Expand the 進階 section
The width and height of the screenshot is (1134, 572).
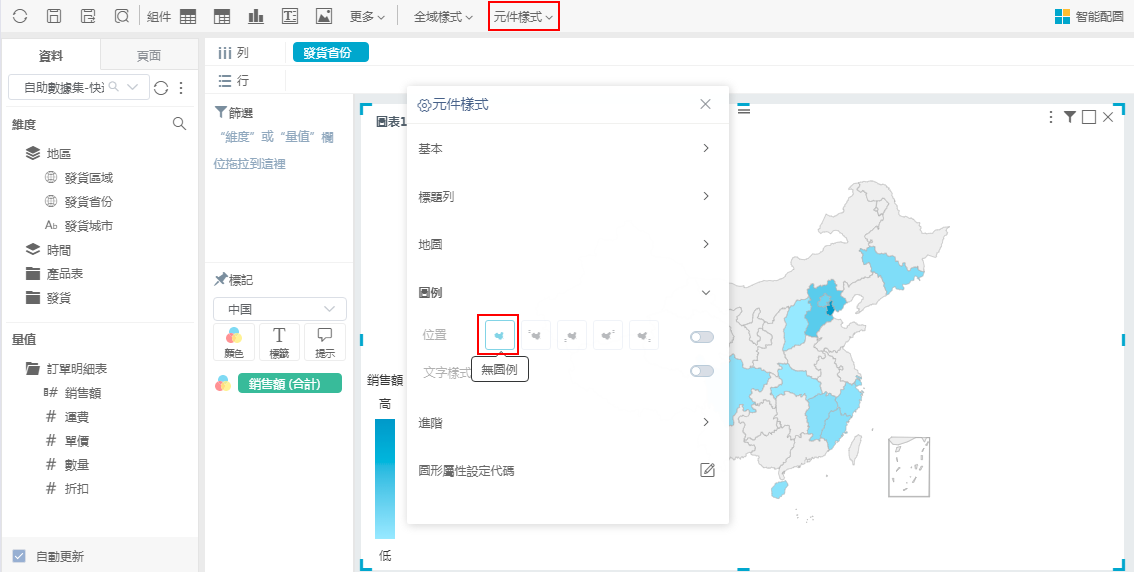point(566,423)
